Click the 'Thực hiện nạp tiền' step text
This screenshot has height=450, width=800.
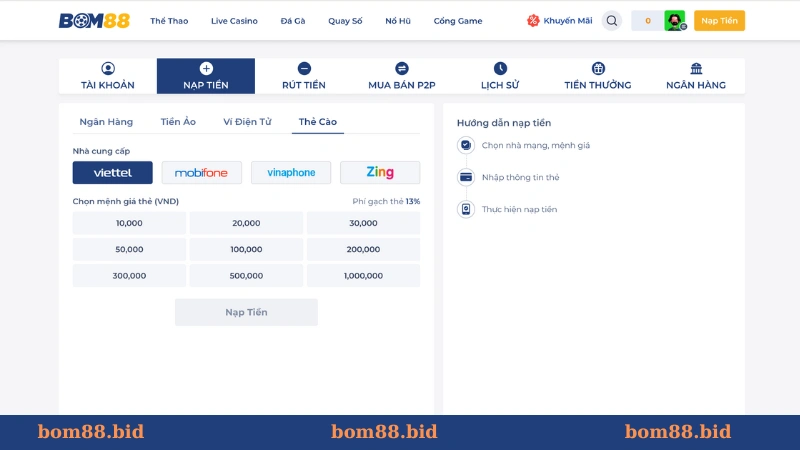tap(519, 209)
